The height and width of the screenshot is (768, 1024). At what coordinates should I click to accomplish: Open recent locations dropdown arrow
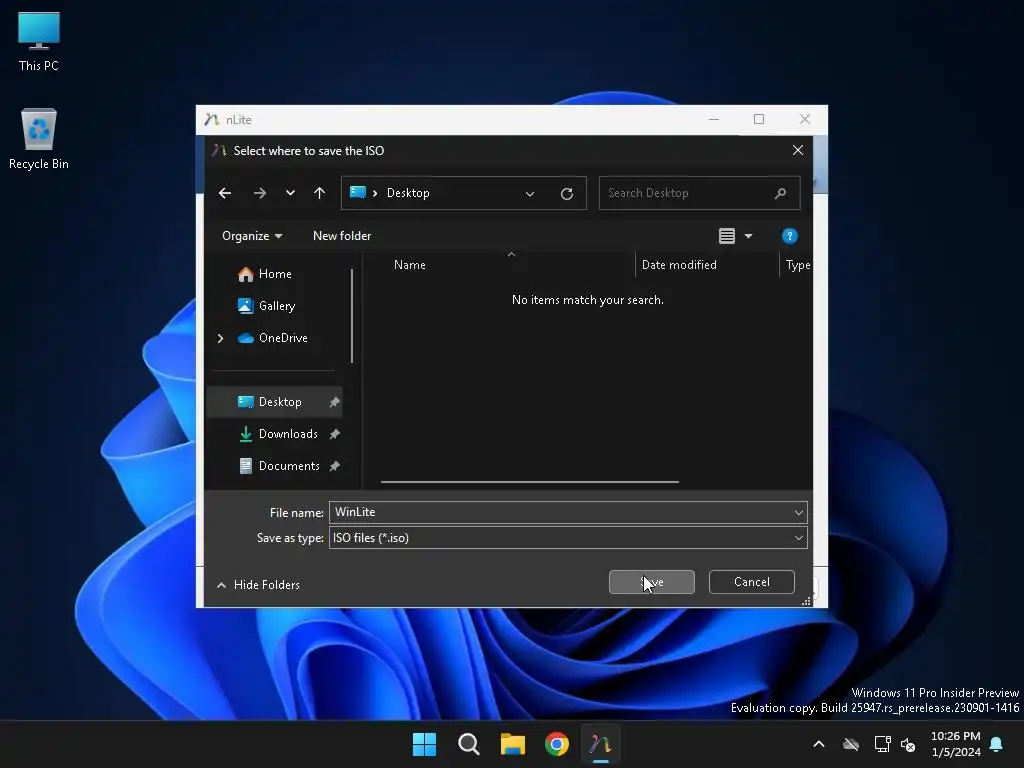tap(290, 193)
